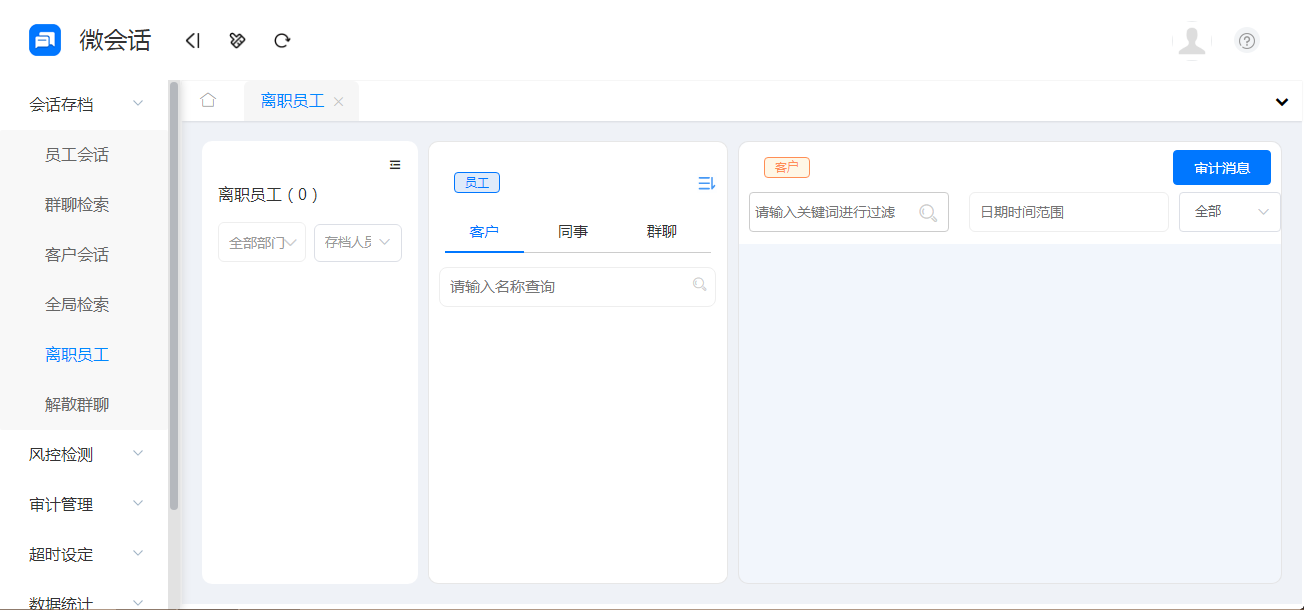Click the 审计消息 button
The width and height of the screenshot is (1304, 610).
1221,167
